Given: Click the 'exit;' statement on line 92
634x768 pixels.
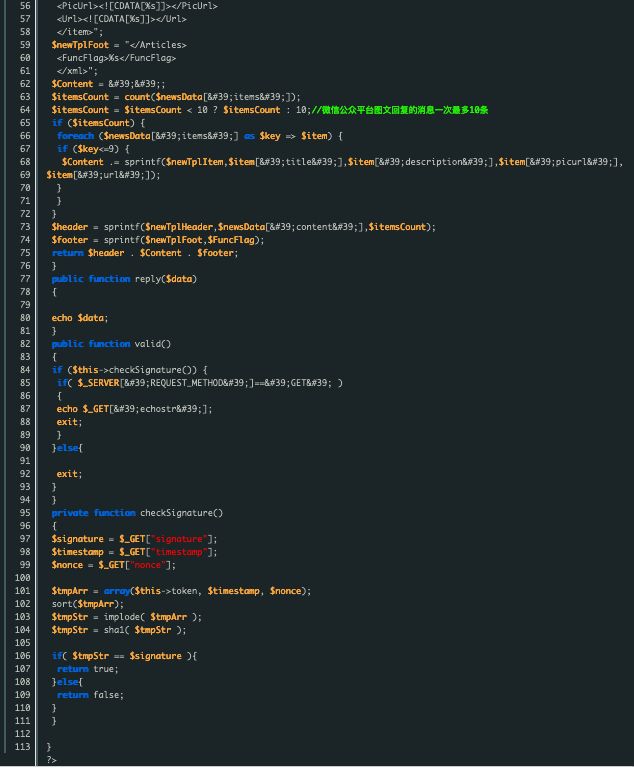Looking at the screenshot, I should (70, 474).
